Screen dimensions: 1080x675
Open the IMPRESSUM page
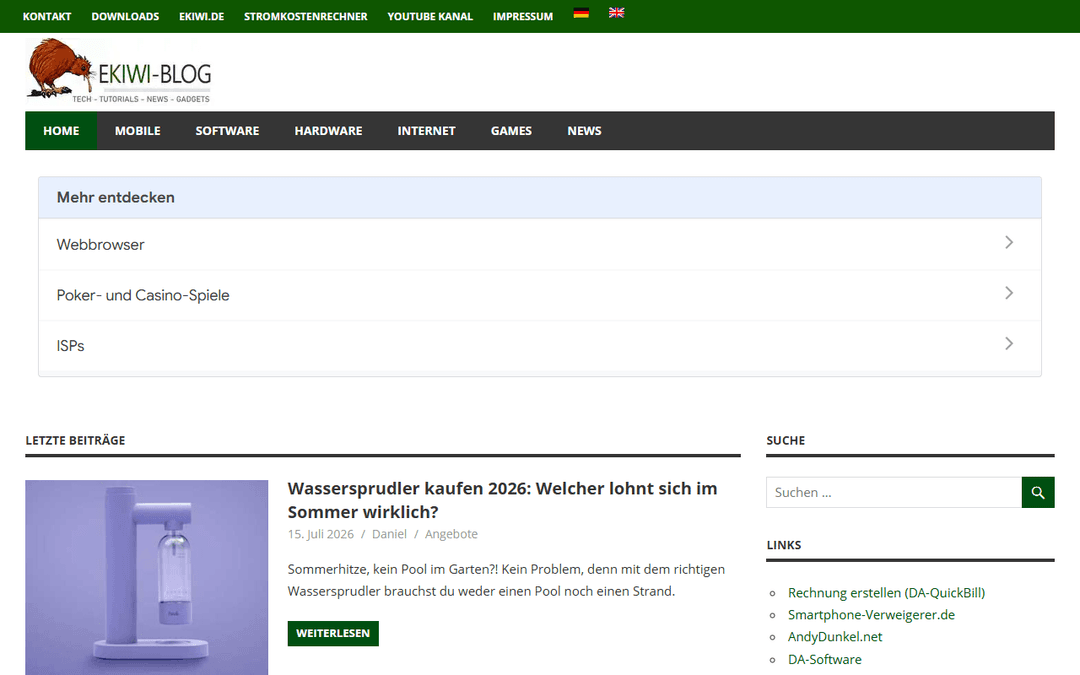pyautogui.click(x=523, y=17)
